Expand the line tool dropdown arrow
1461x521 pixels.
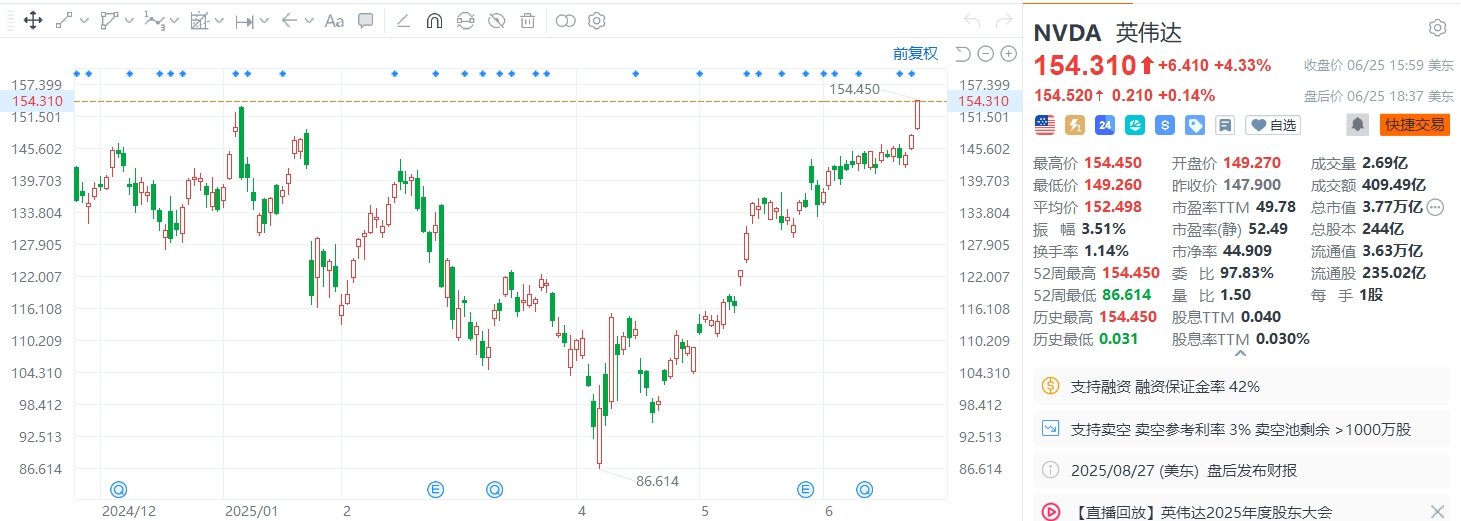click(x=83, y=20)
